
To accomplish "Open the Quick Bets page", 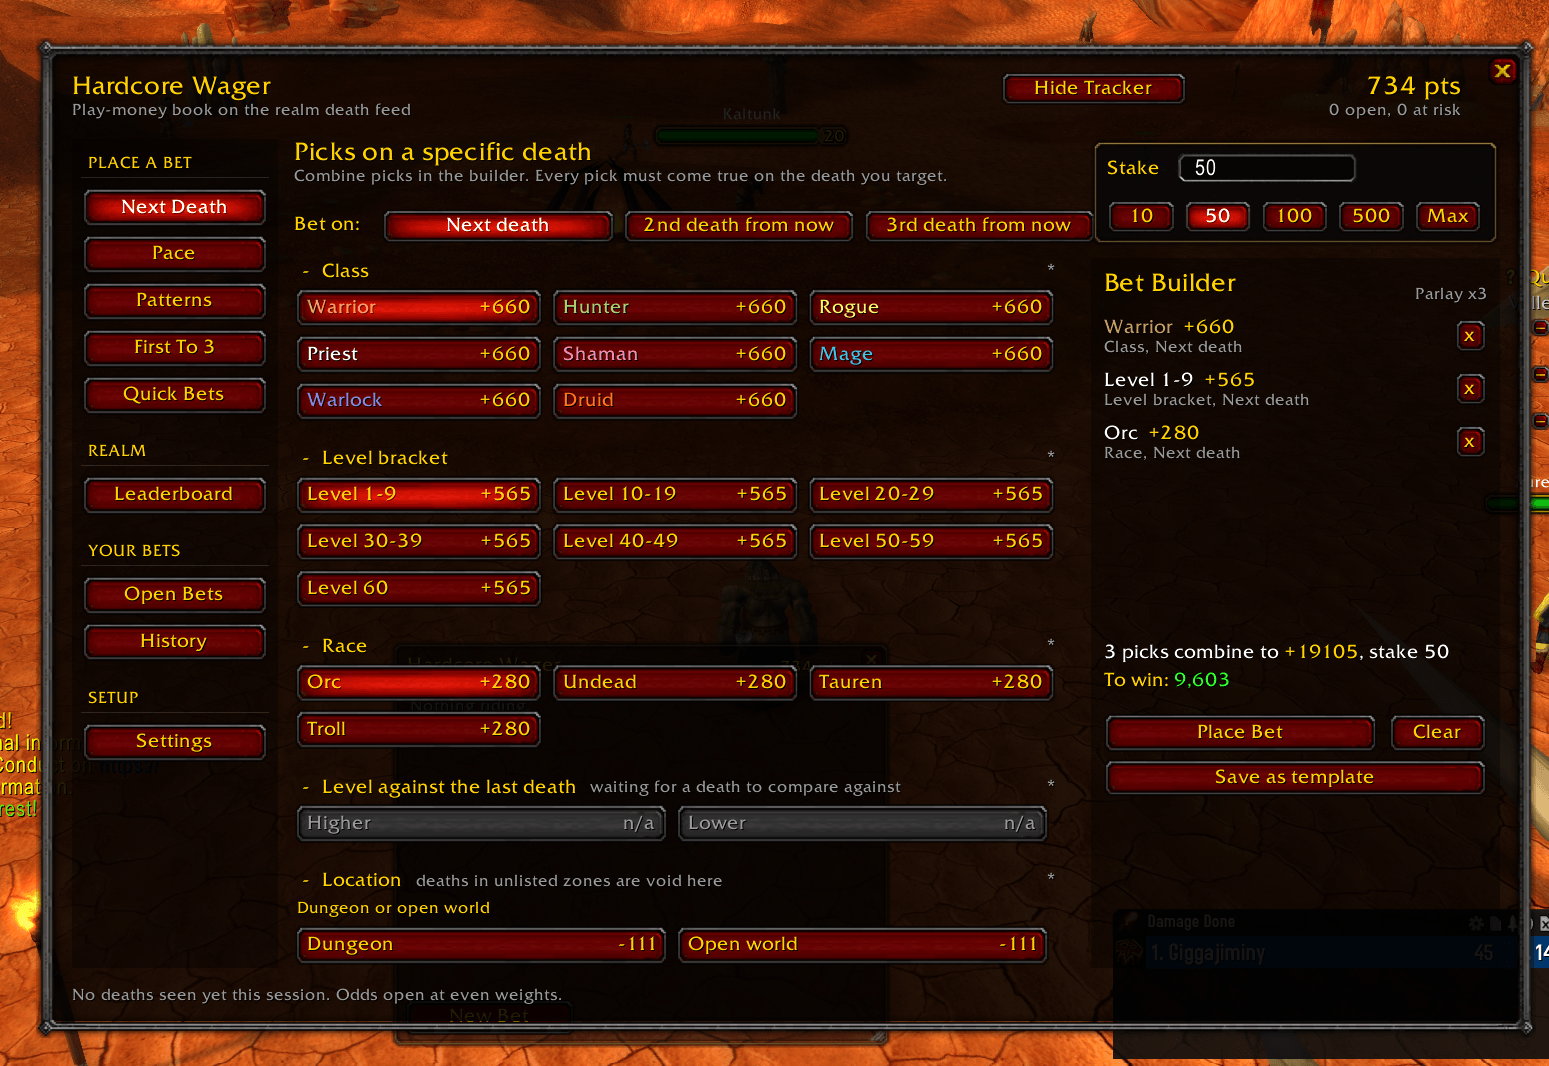I will coord(175,395).
